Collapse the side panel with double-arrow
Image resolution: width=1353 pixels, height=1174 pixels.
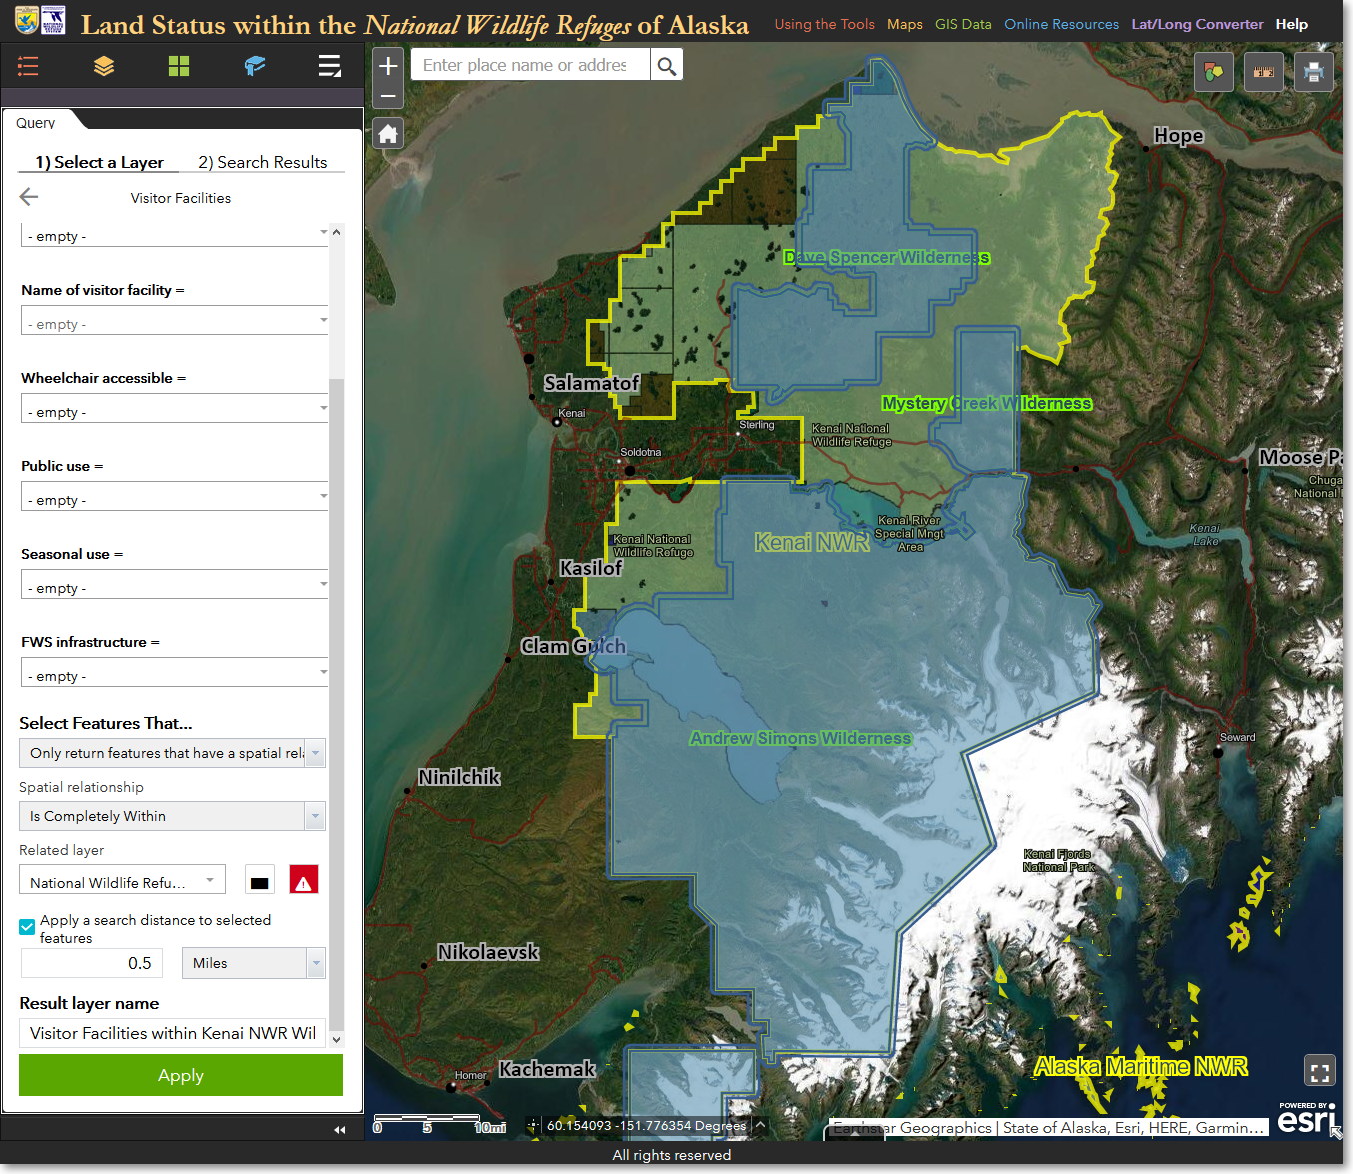point(339,1129)
